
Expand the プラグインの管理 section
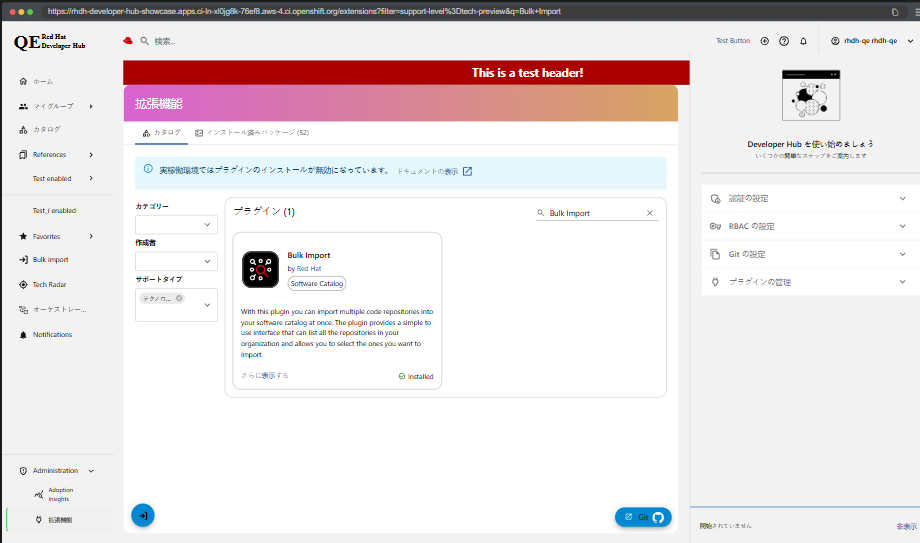(810, 282)
